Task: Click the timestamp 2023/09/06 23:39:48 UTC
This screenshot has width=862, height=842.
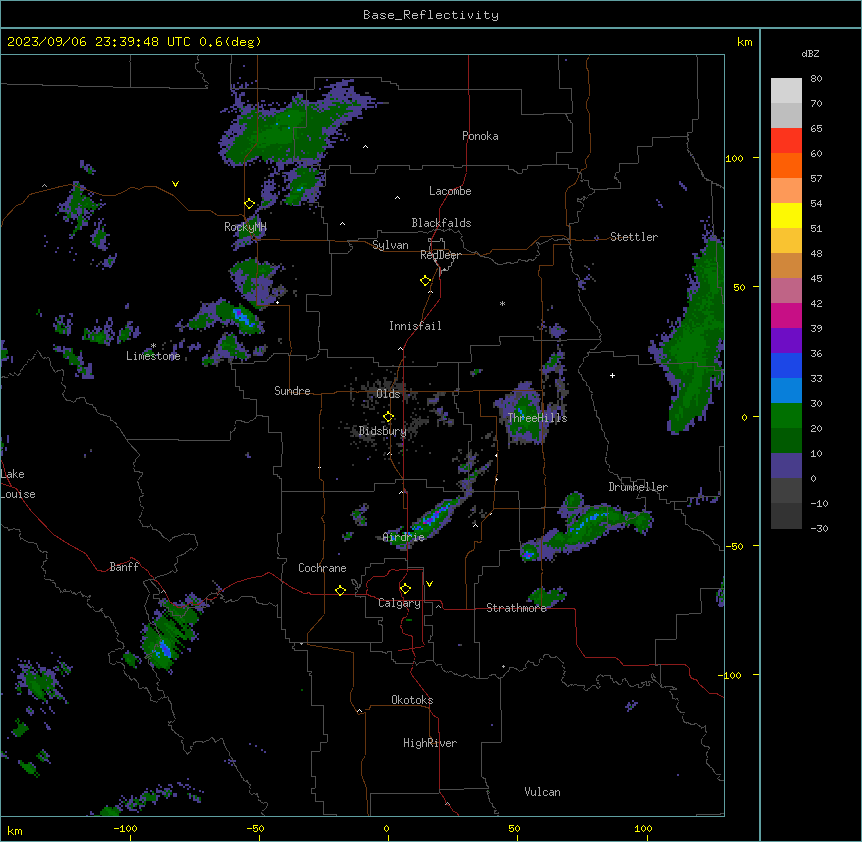Action: click(99, 42)
